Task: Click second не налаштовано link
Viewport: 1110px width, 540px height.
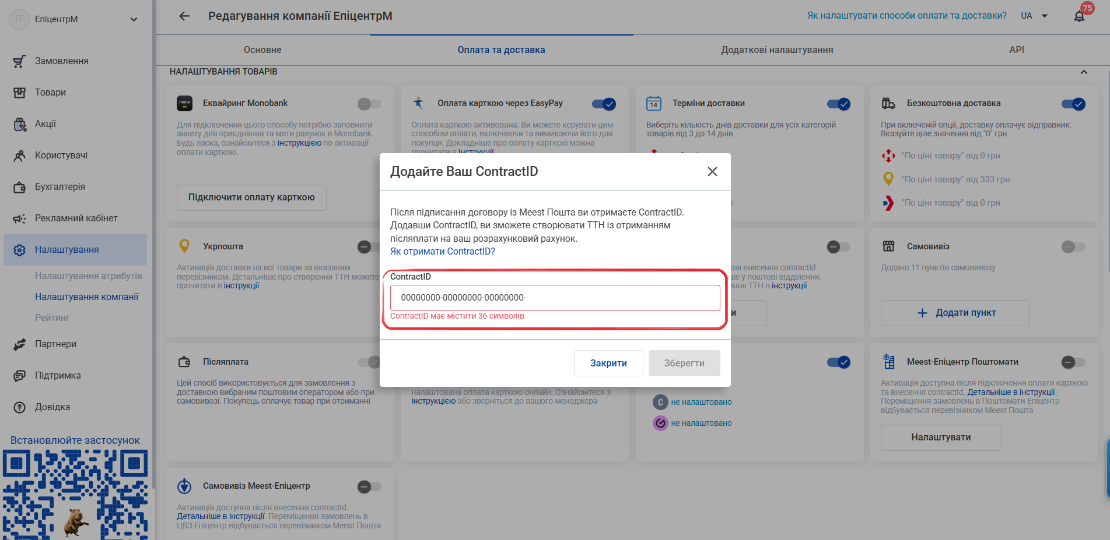Action: 701,423
